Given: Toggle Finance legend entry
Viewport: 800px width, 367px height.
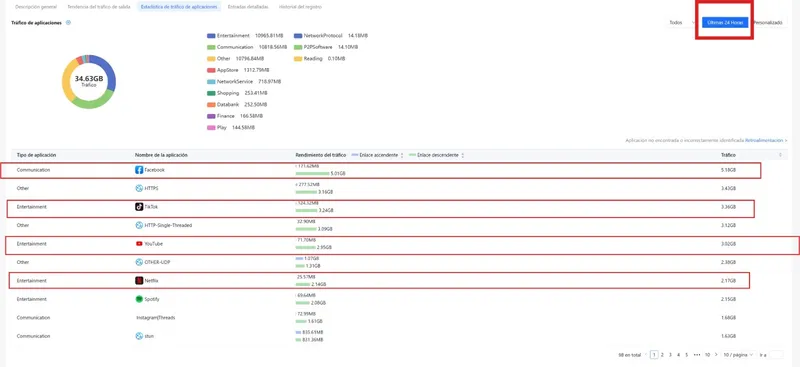Looking at the screenshot, I should pyautogui.click(x=236, y=116).
